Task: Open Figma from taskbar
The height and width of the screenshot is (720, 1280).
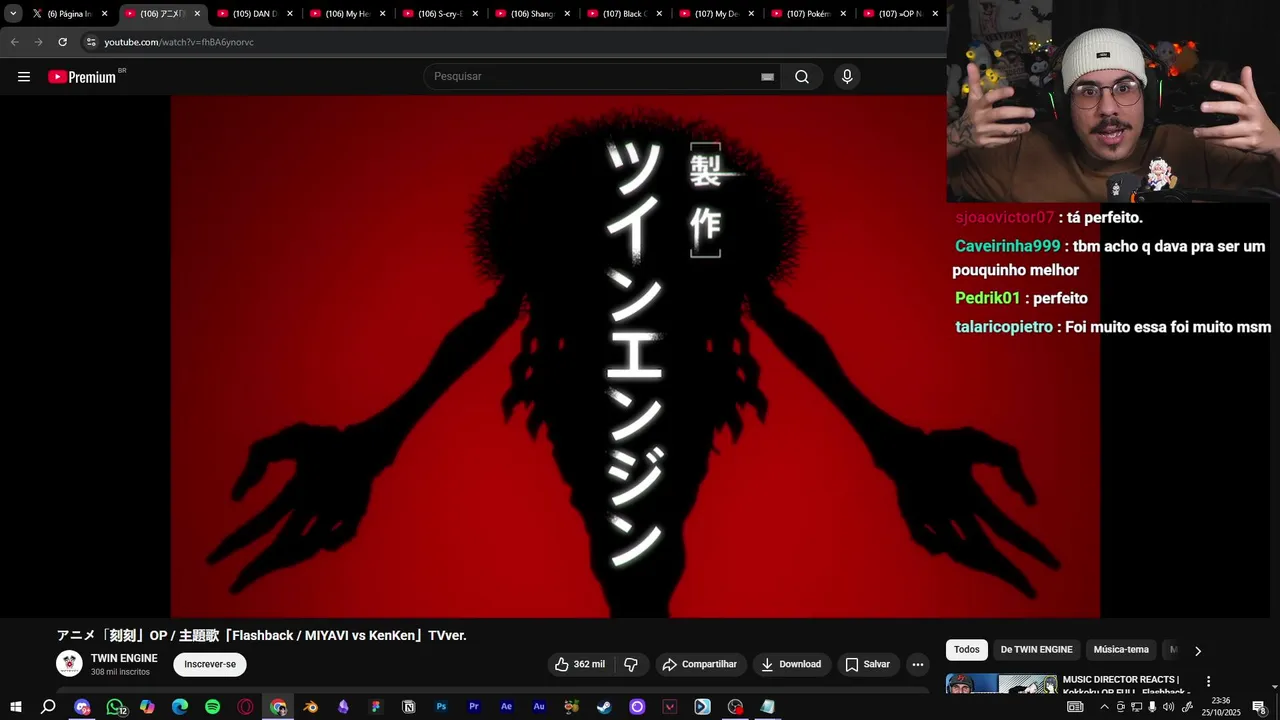Action: click(x=376, y=707)
